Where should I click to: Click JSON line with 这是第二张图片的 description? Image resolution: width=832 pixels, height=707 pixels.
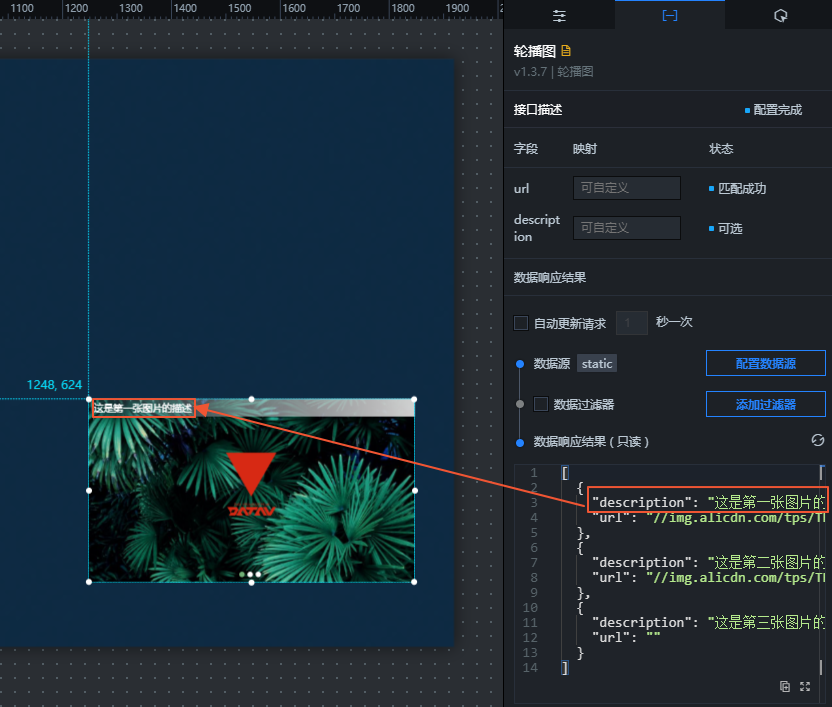pyautogui.click(x=708, y=562)
